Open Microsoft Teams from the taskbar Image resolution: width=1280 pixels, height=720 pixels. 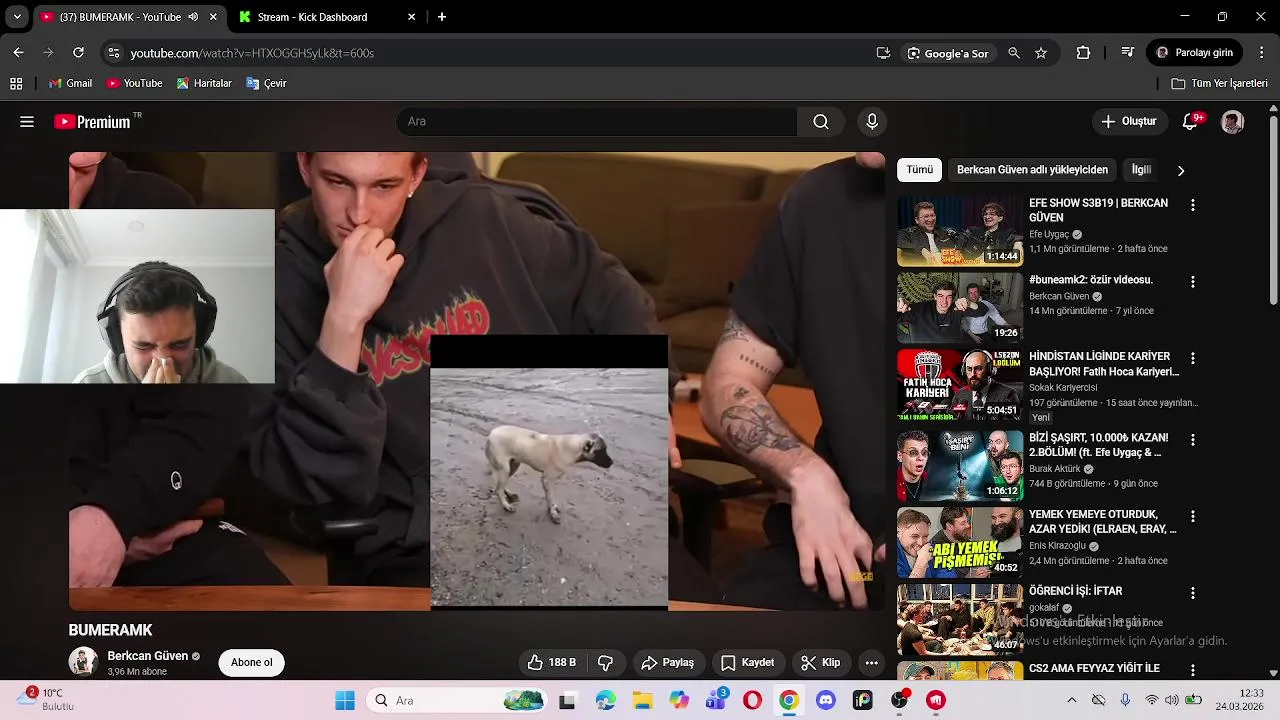[716, 701]
